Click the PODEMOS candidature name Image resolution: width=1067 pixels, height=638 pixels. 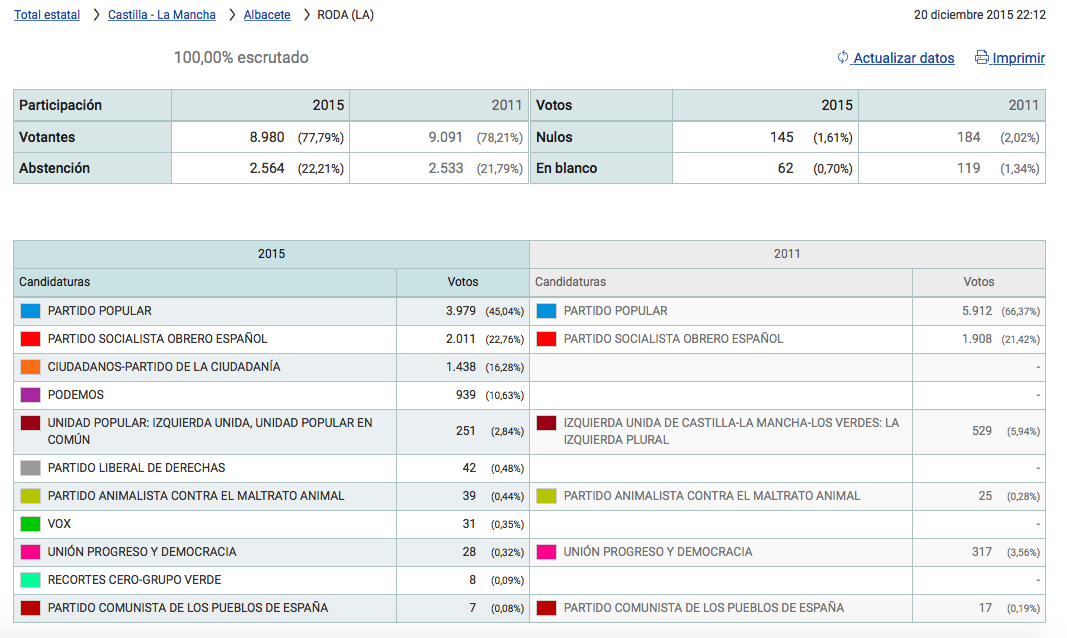(x=76, y=394)
